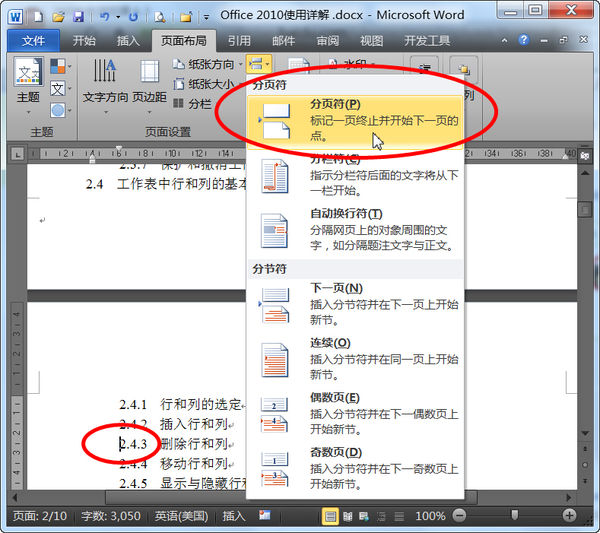Viewport: 600px width, 533px height.
Task: Switch to the 插入 ribbon tab
Action: 128,41
